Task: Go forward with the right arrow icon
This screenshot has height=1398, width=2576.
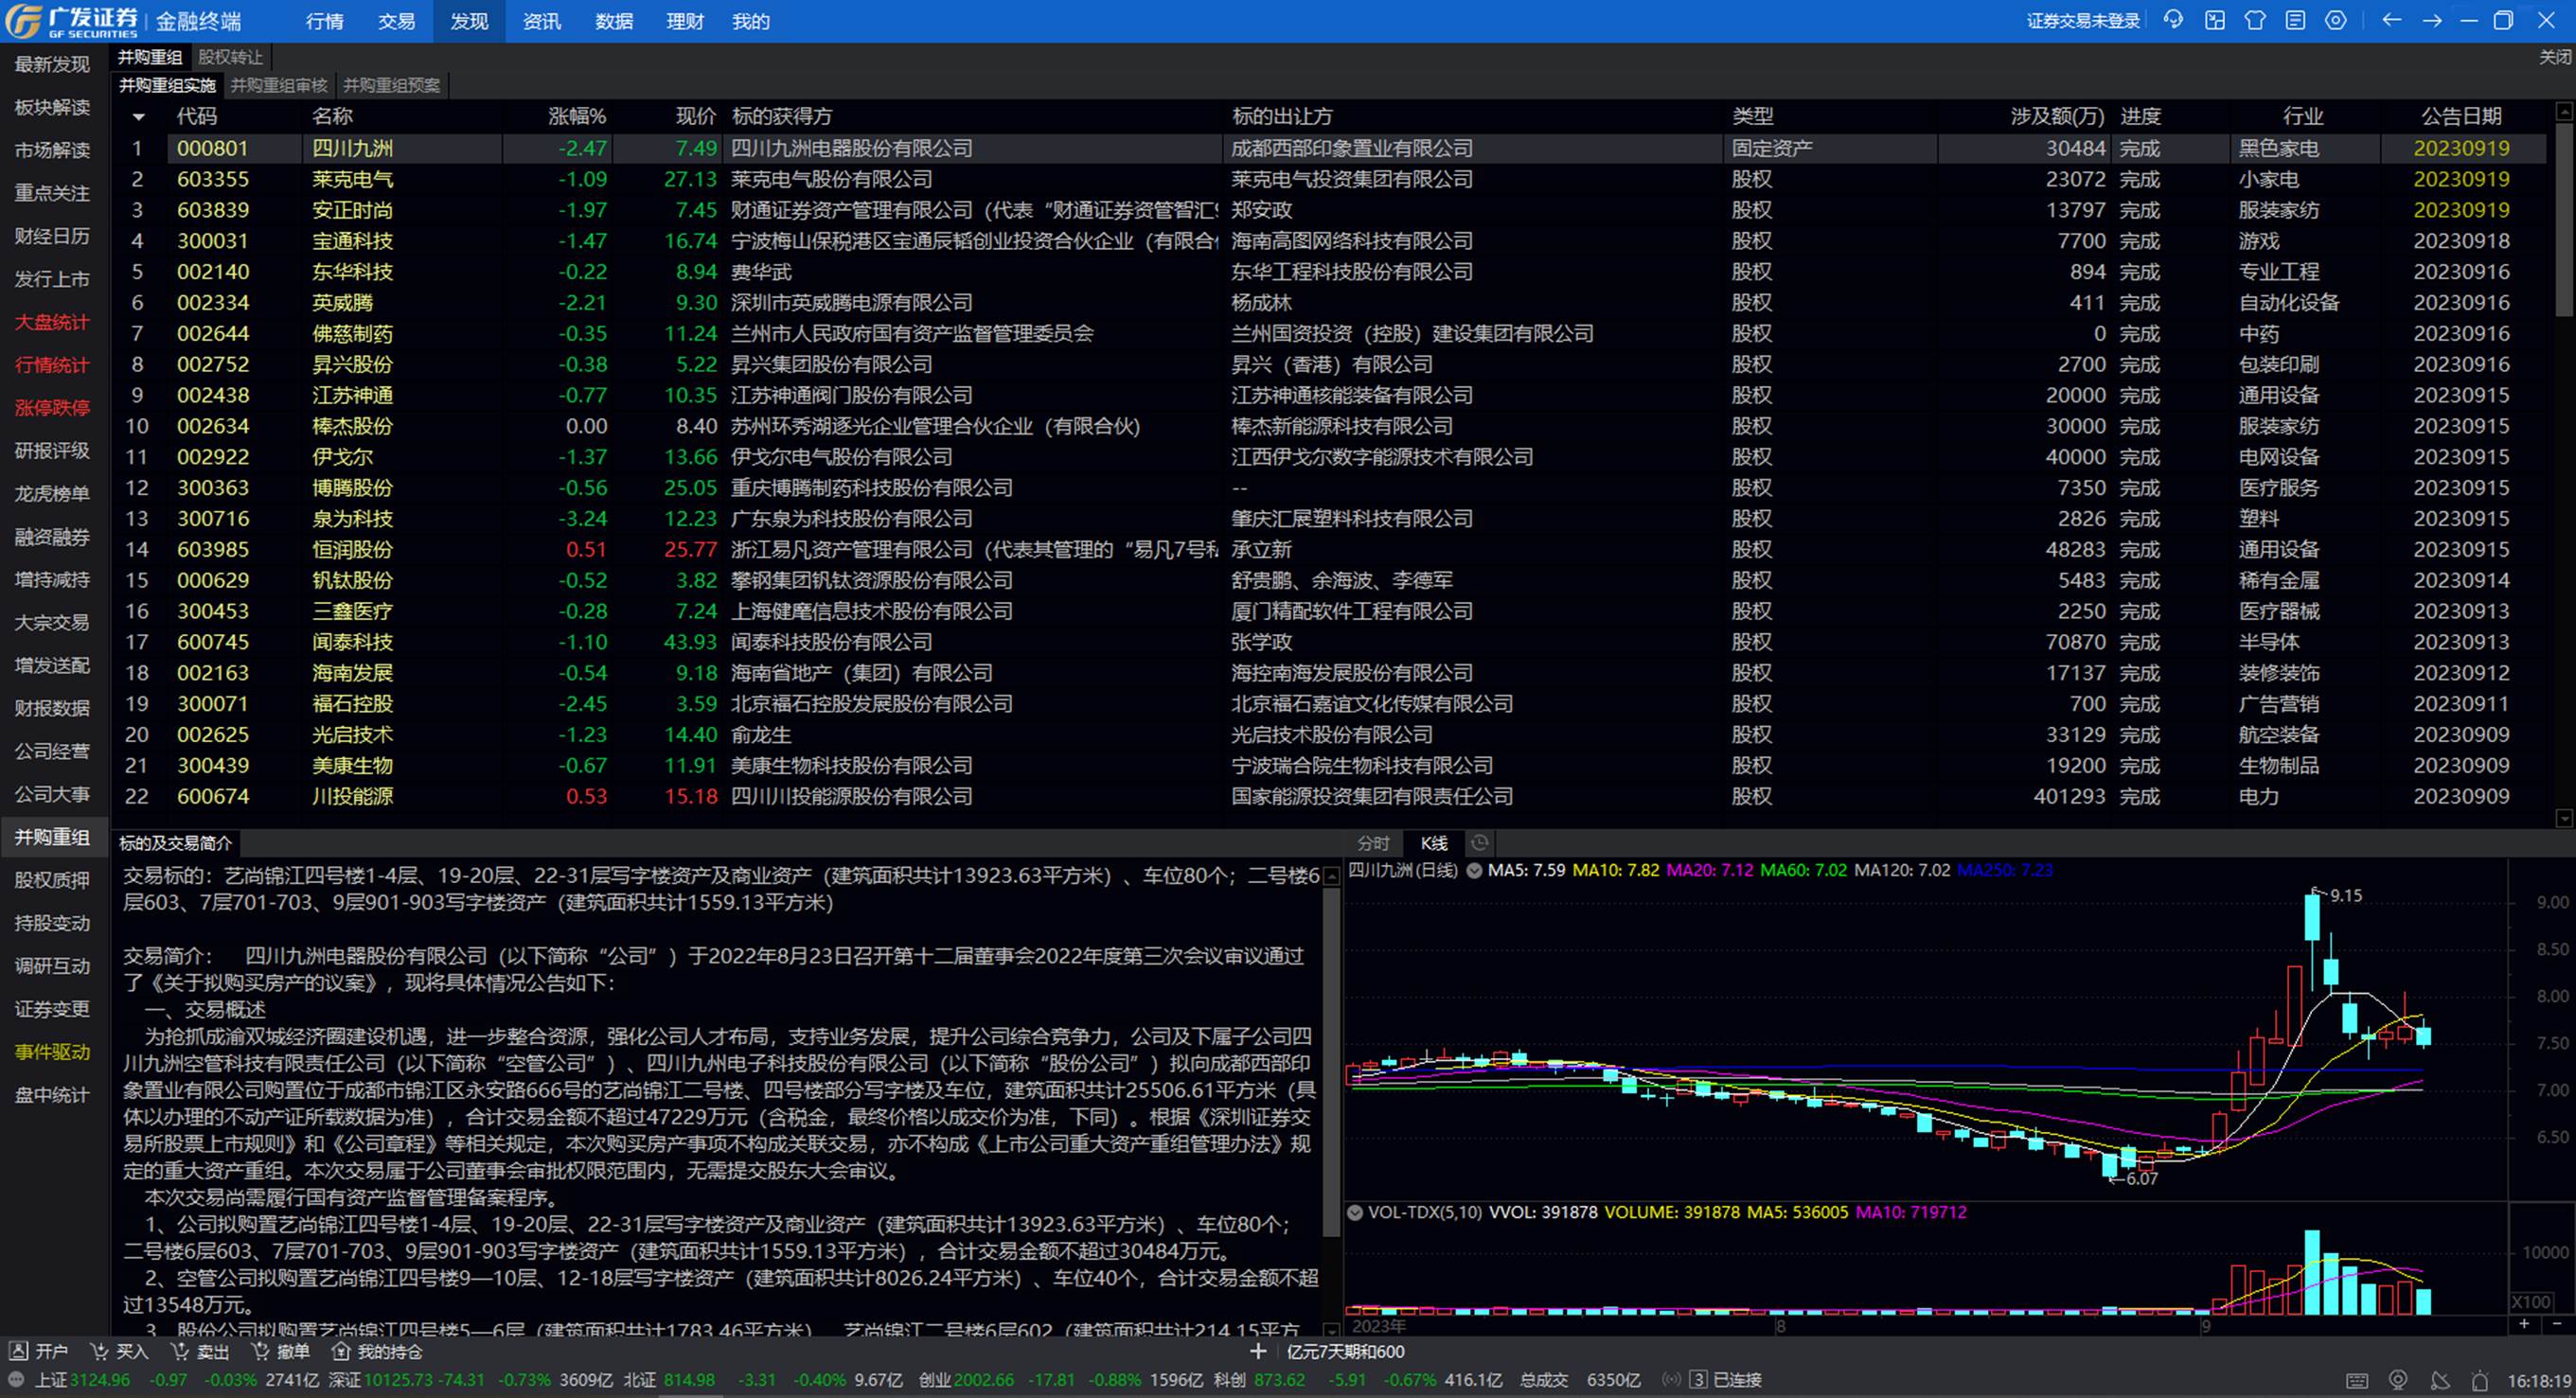Action: [2432, 20]
